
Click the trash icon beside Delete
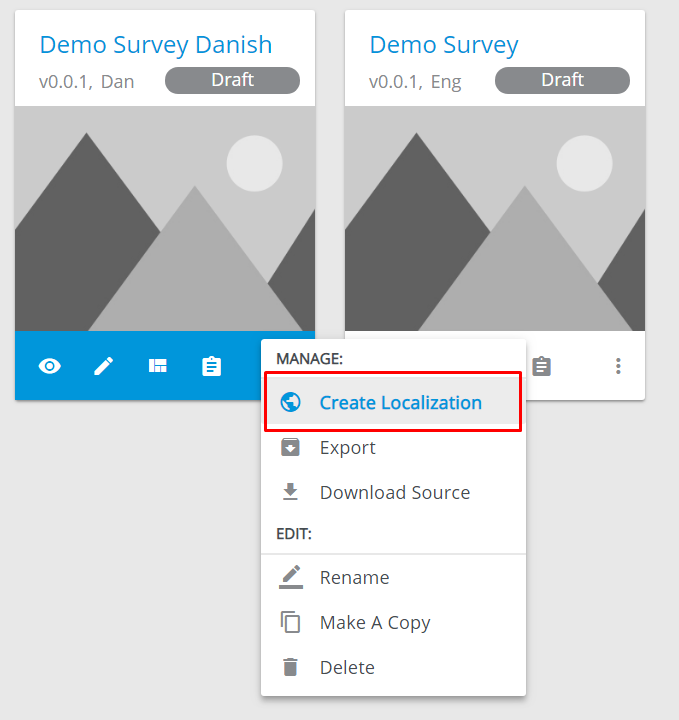291,667
